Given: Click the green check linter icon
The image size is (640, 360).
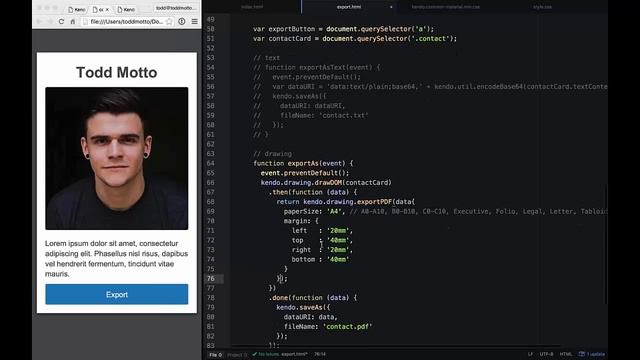Looking at the screenshot, I should pos(255,354).
